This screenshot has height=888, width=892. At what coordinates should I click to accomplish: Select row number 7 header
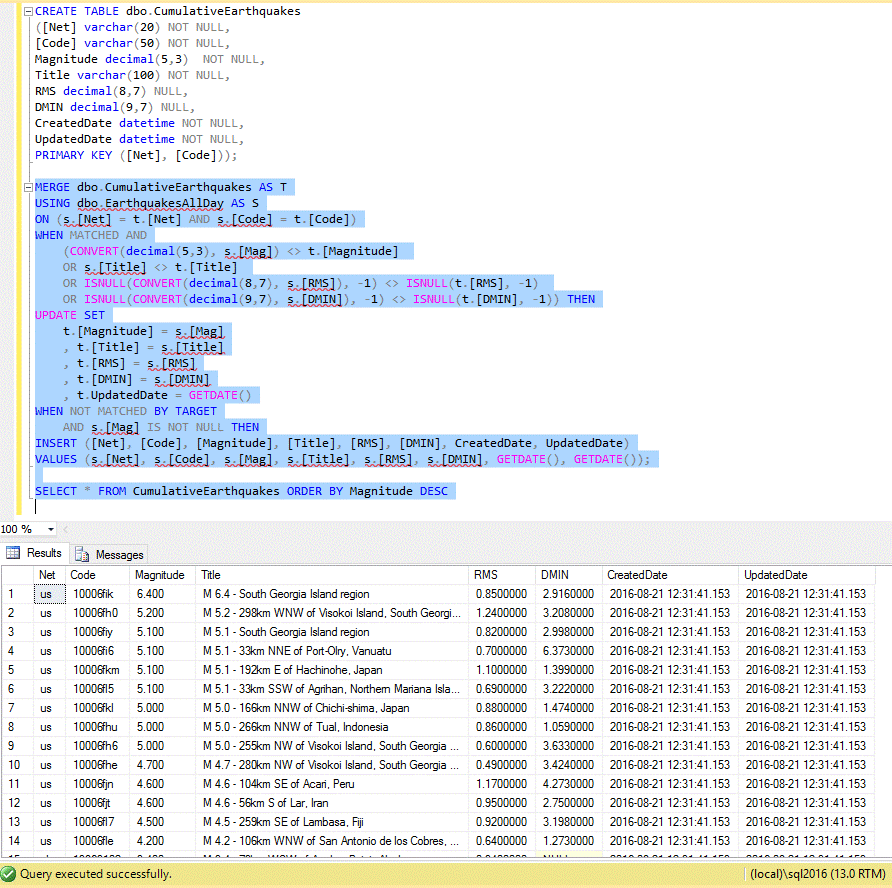(x=18, y=708)
